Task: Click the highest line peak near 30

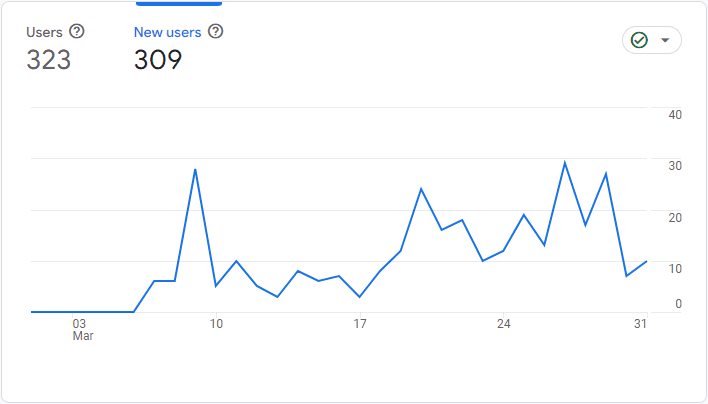Action: click(x=564, y=163)
